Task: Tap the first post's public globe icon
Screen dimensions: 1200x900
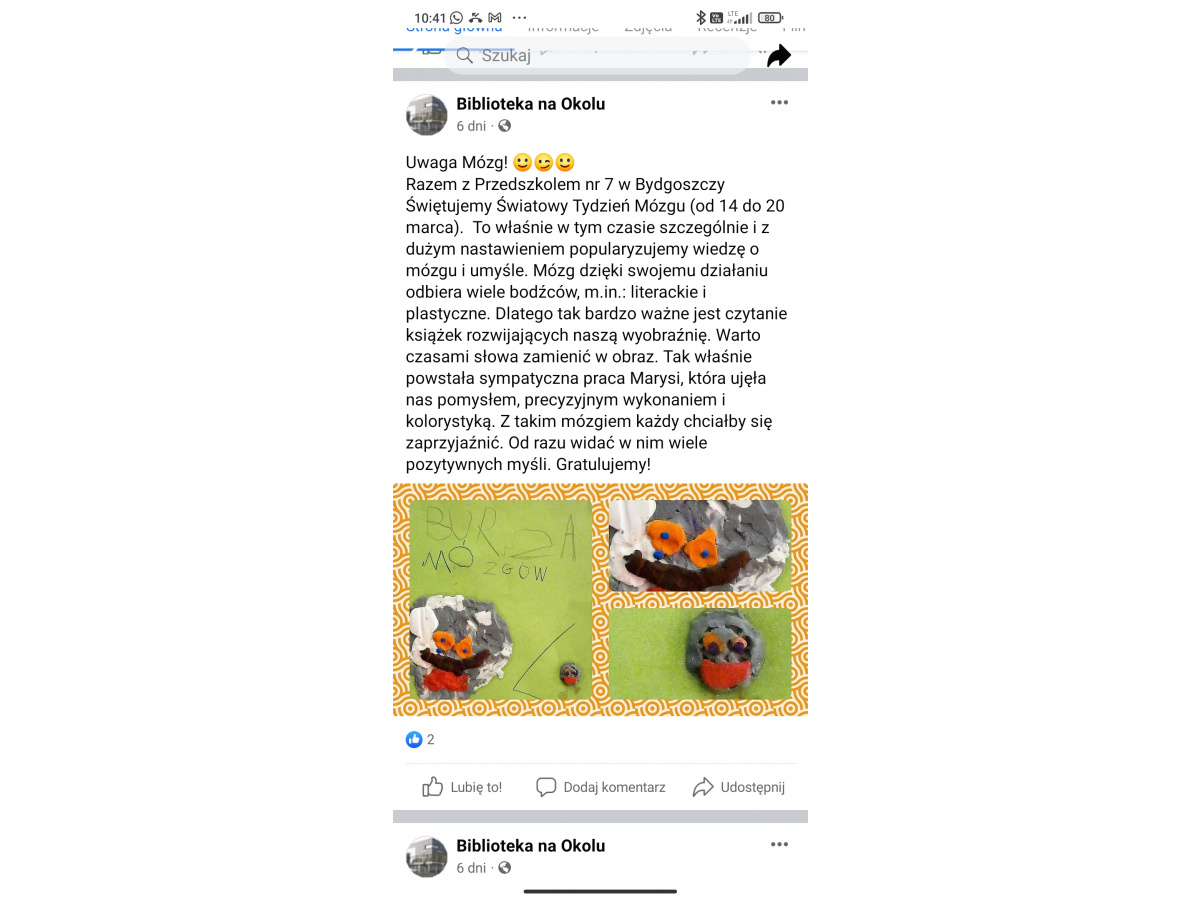Action: [504, 126]
